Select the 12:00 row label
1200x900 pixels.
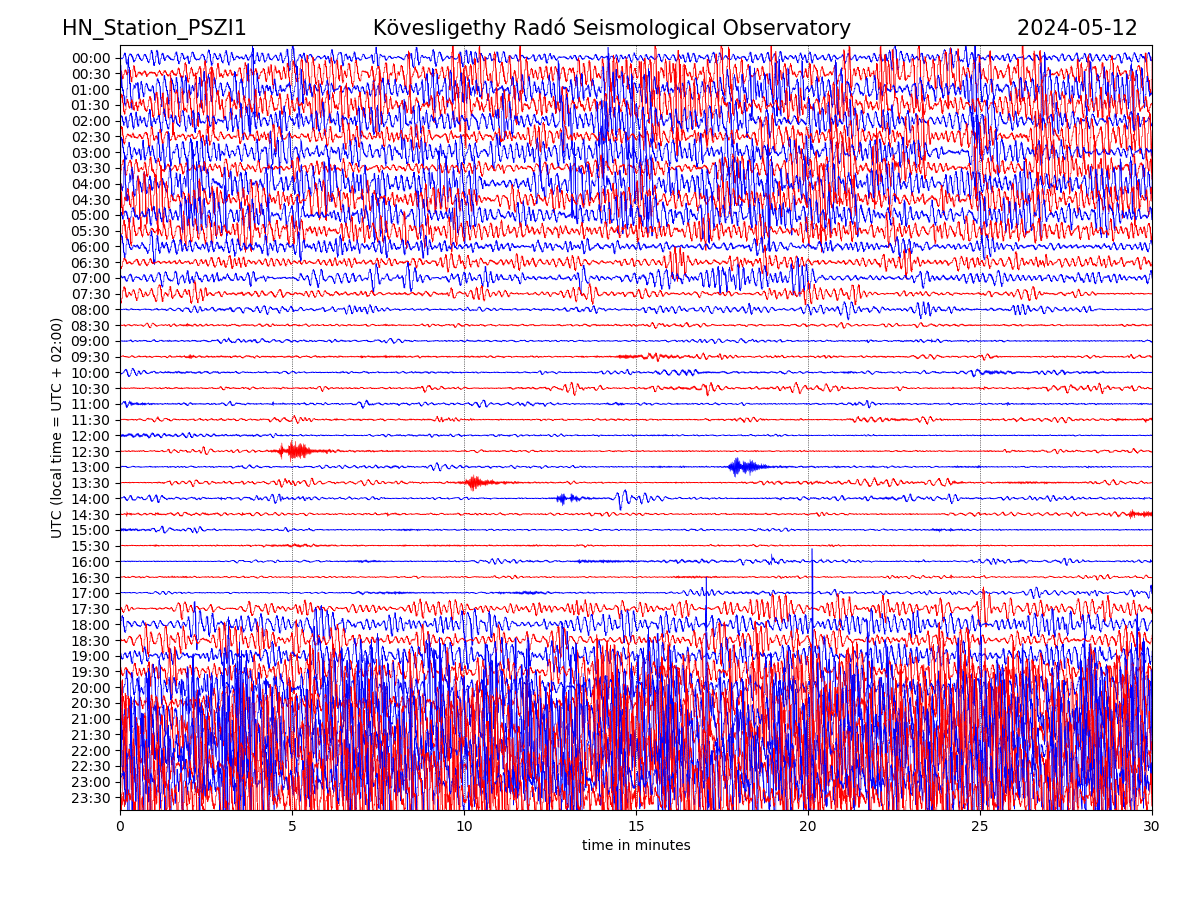(91, 436)
